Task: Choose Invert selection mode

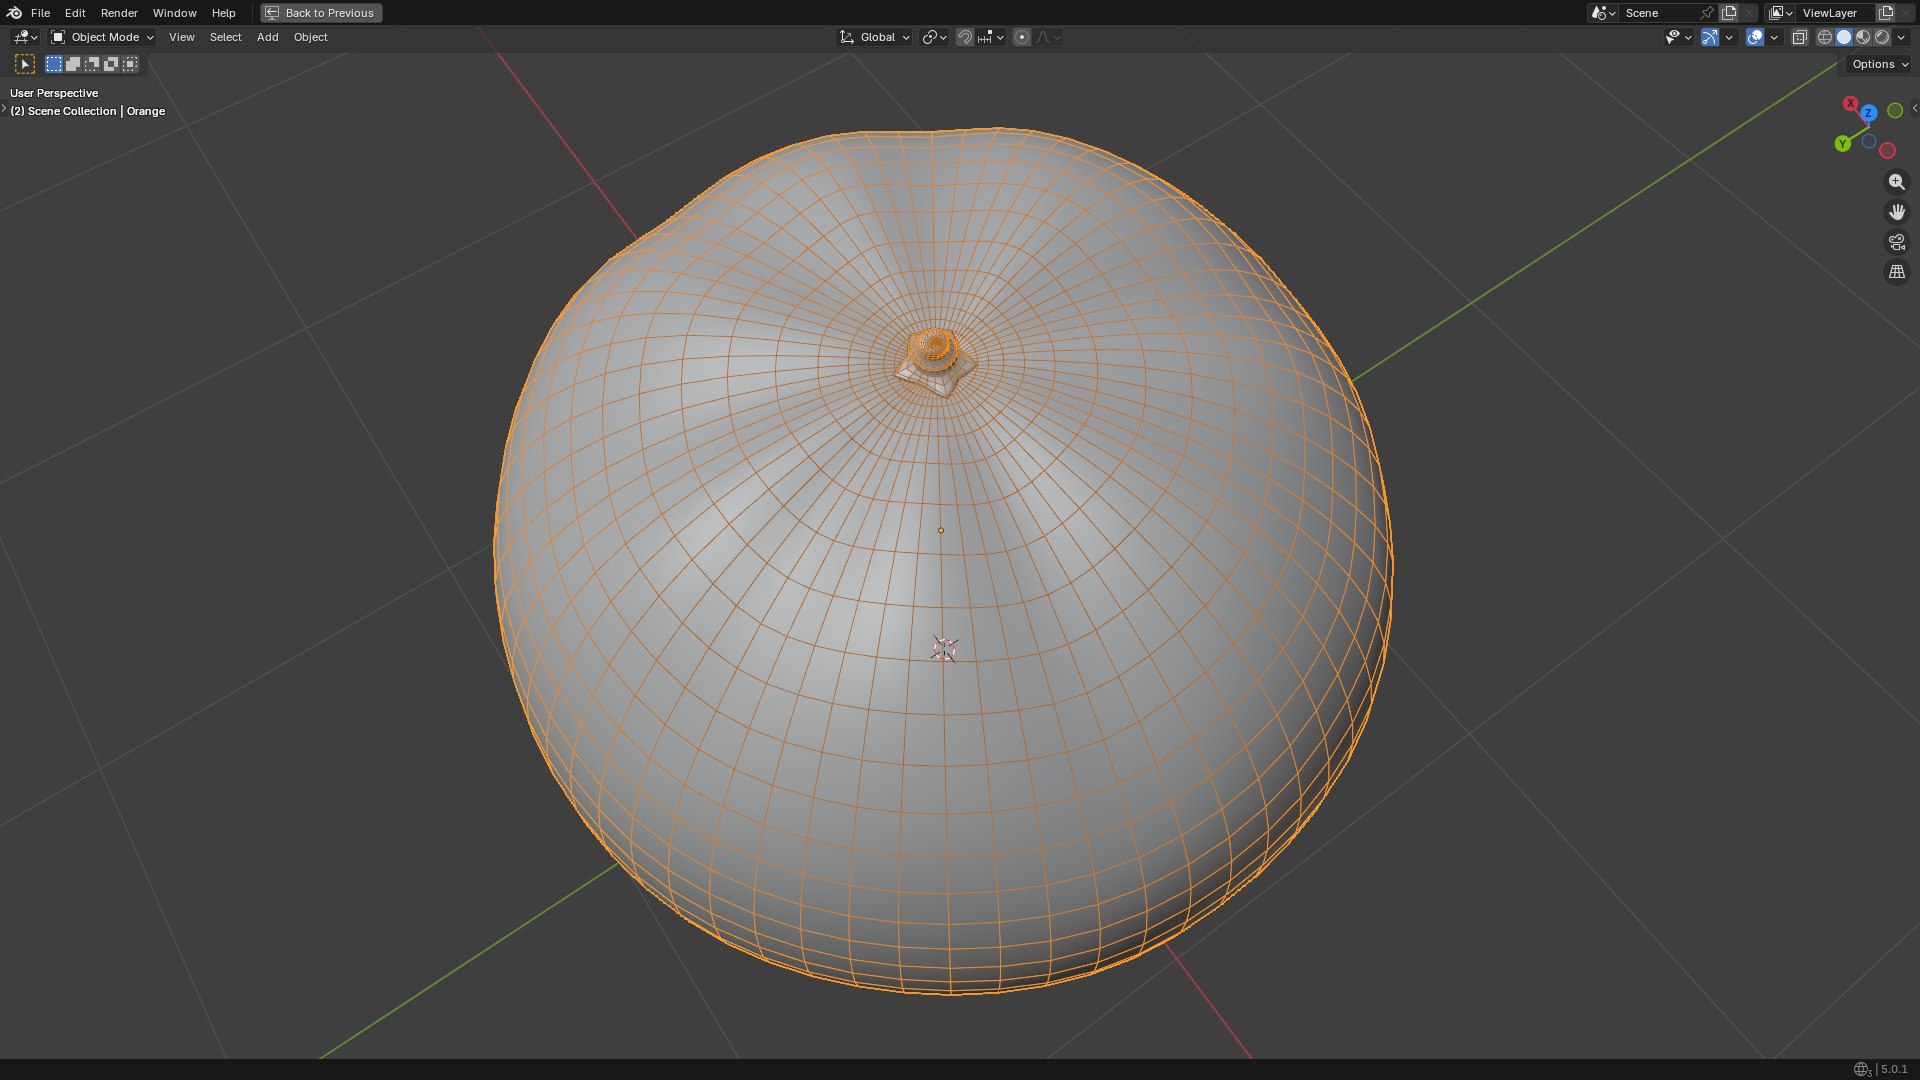Action: pyautogui.click(x=111, y=64)
